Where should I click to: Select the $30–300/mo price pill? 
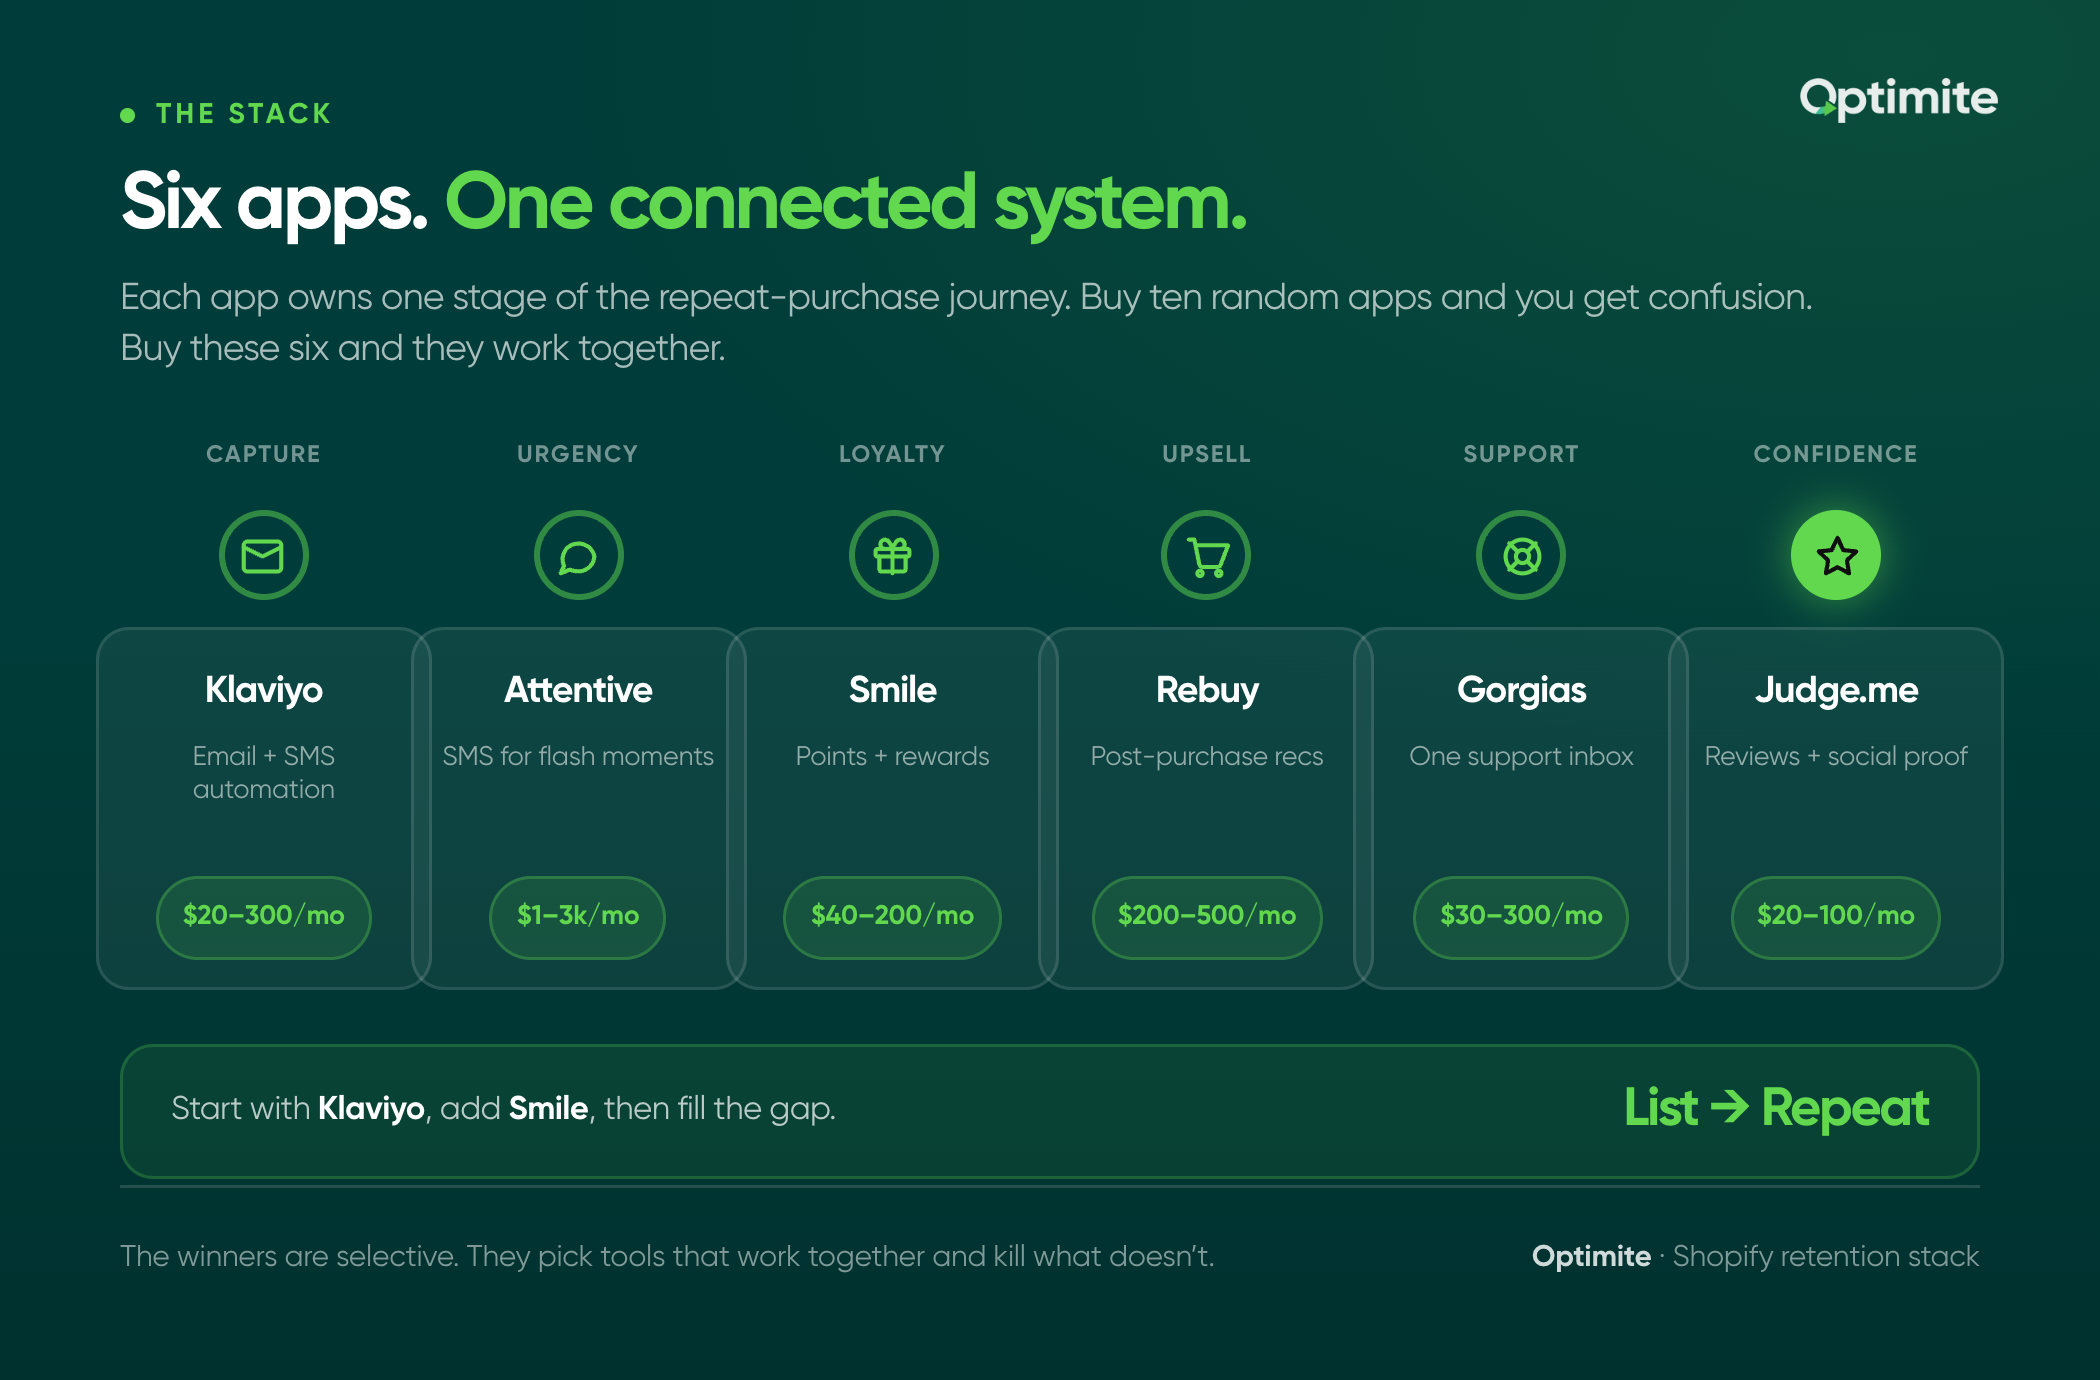point(1521,916)
